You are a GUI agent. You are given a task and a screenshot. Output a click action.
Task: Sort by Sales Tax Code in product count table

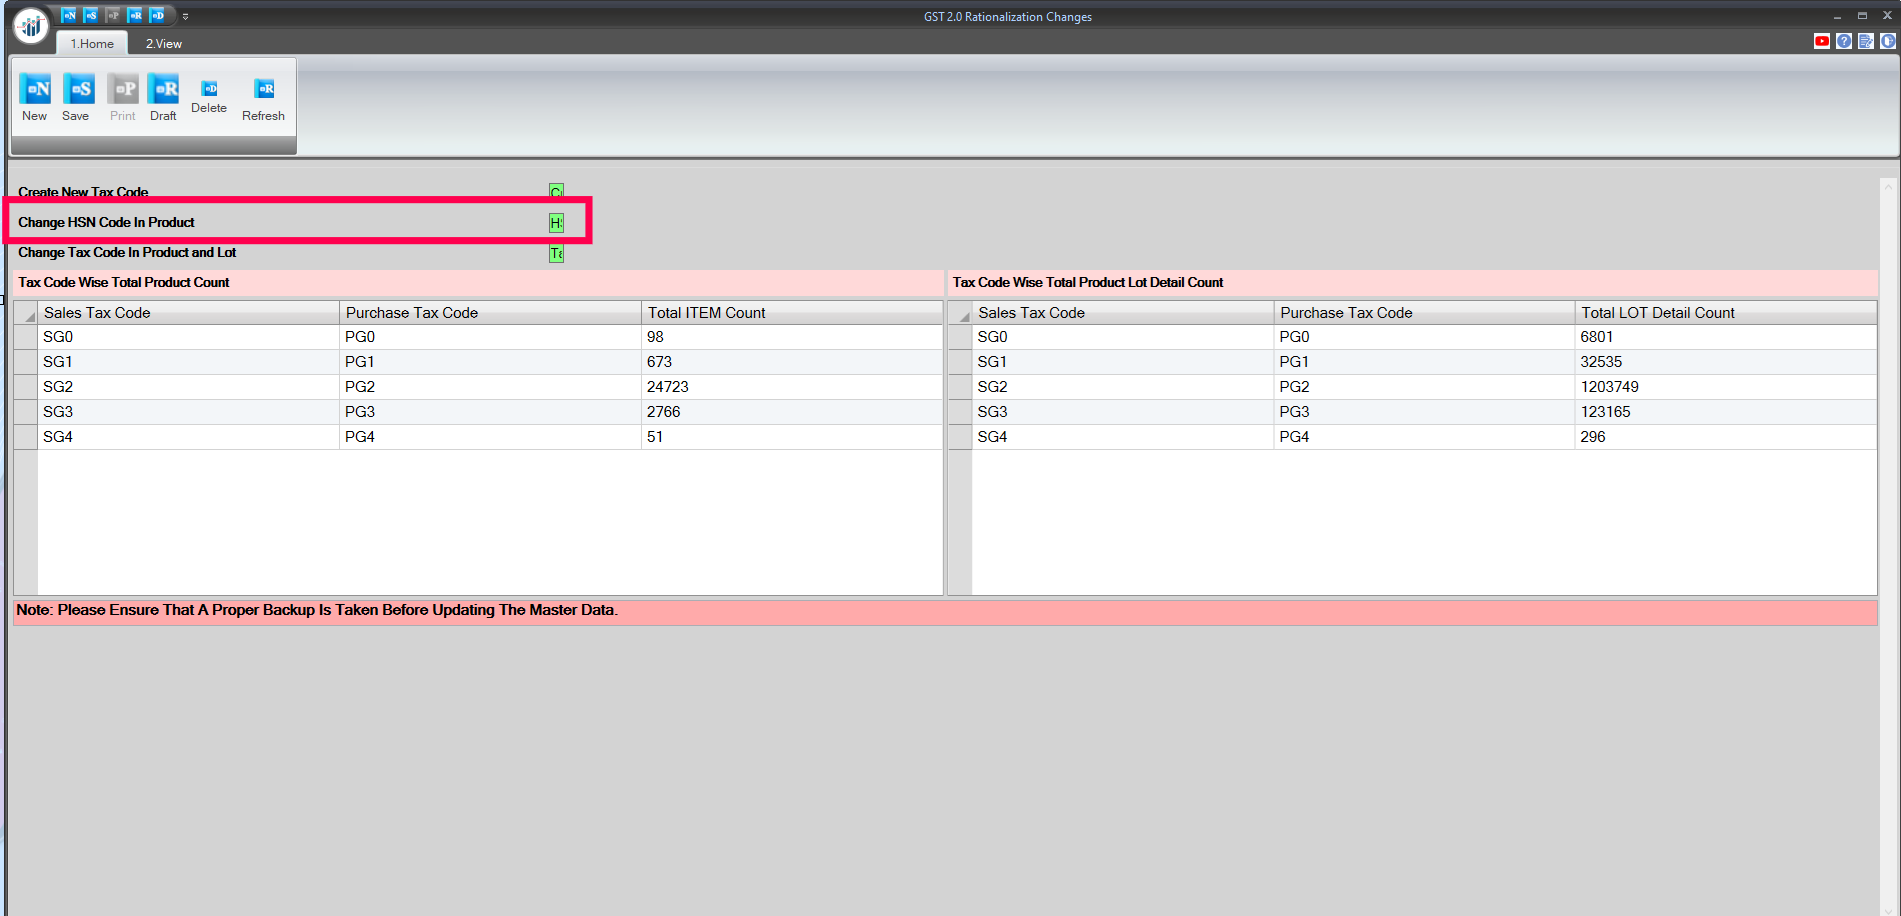(x=189, y=313)
